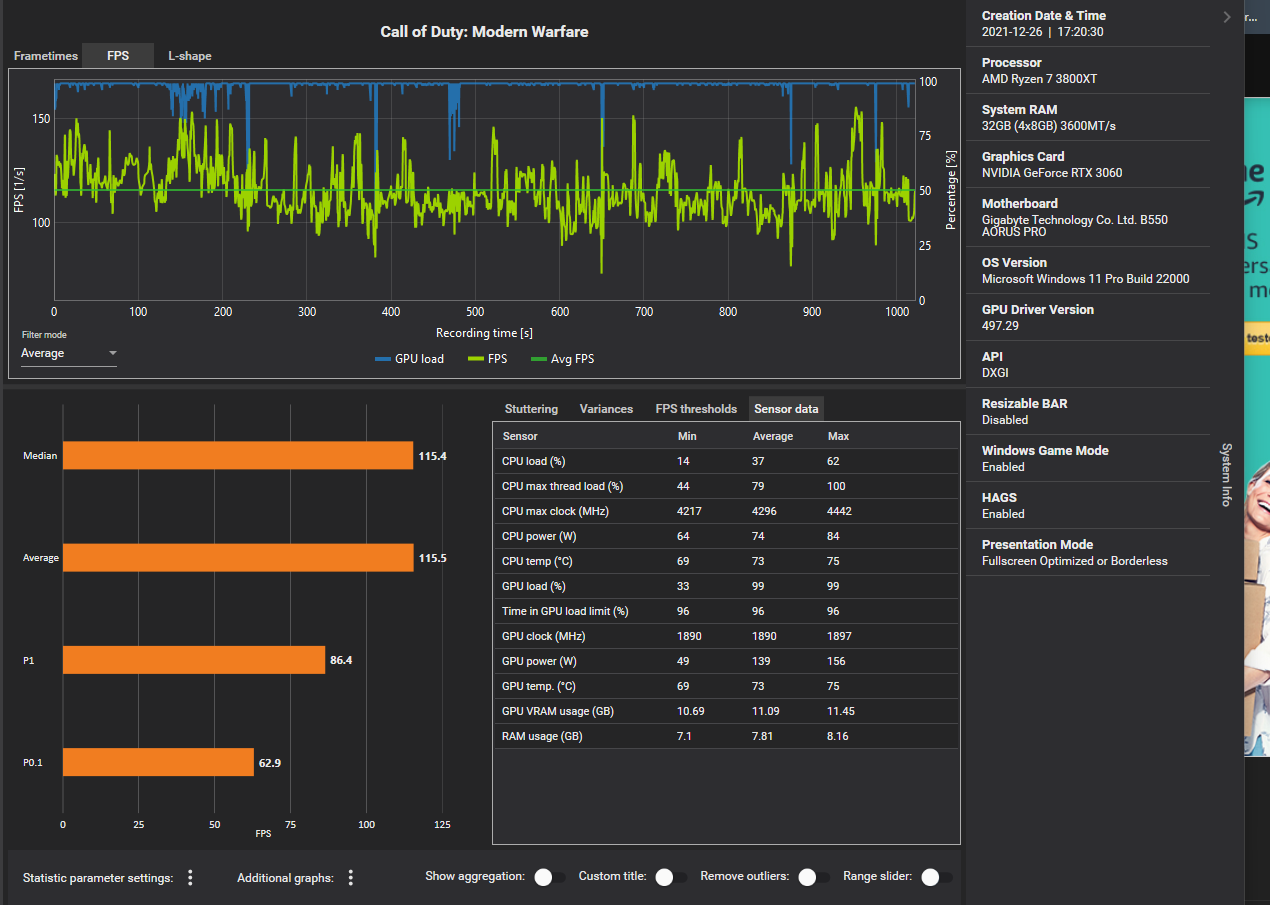Toggle the Show aggregation switch

point(548,877)
